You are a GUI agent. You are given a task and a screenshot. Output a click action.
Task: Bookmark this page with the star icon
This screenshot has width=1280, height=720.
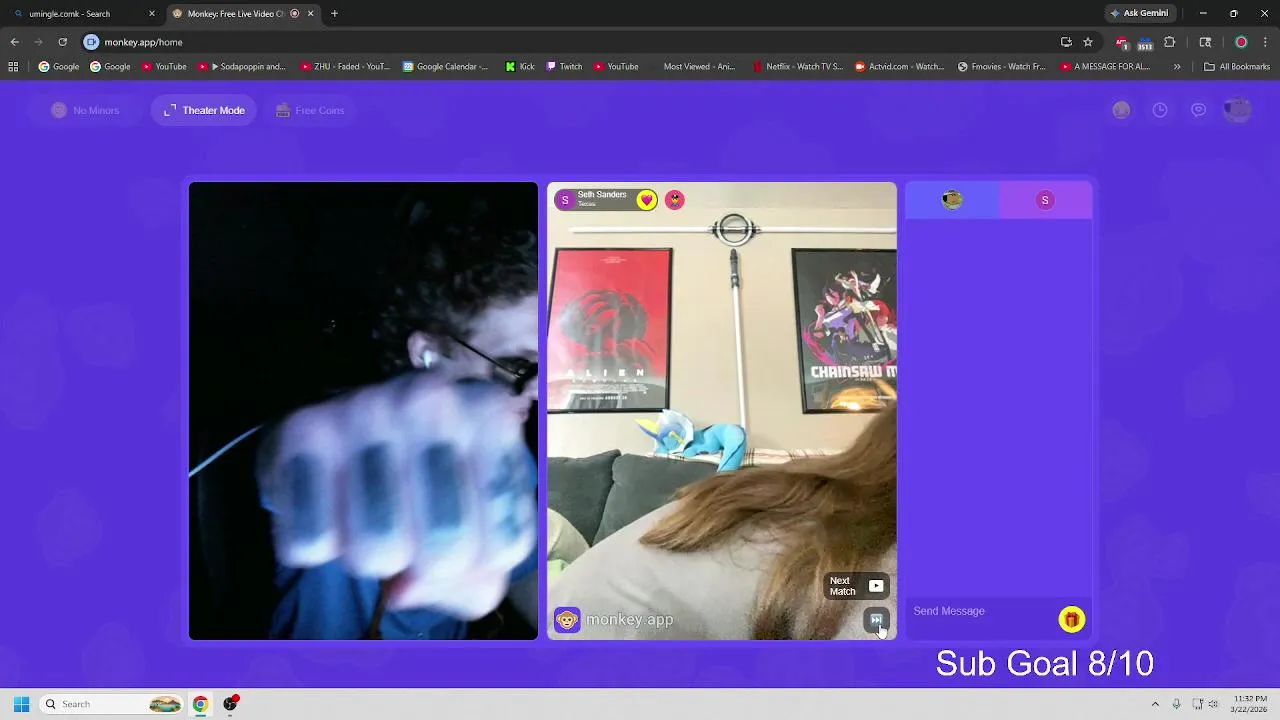[x=1088, y=42]
